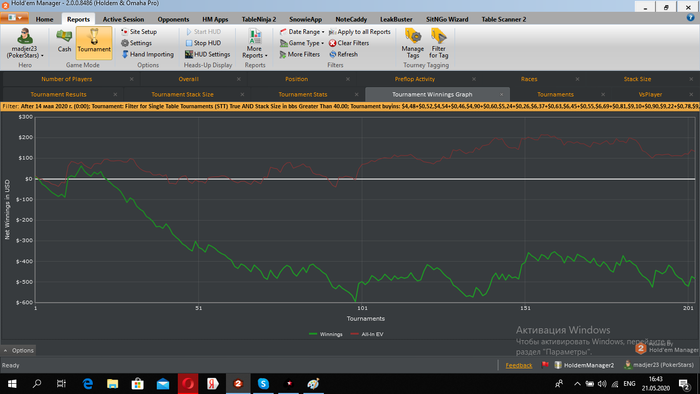Image resolution: width=700 pixels, height=394 pixels.
Task: Open Windows taskbar search
Action: (x=37, y=383)
